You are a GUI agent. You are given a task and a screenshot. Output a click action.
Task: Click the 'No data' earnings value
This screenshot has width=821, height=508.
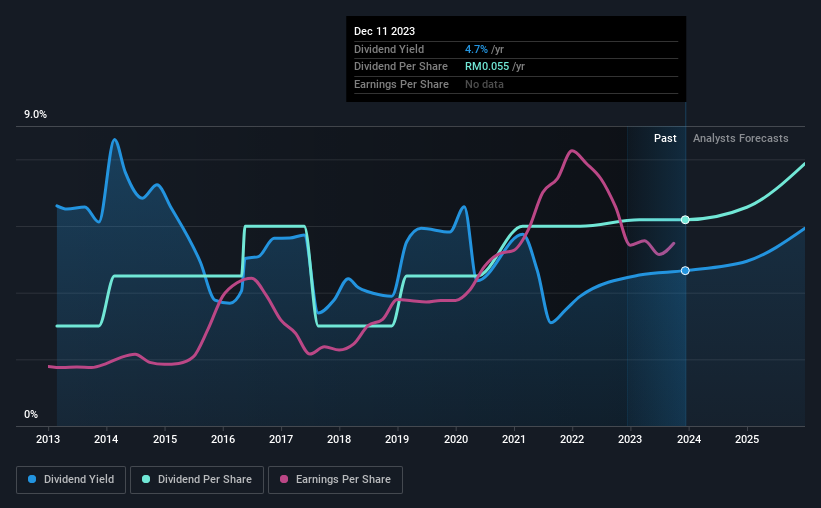tap(484, 84)
